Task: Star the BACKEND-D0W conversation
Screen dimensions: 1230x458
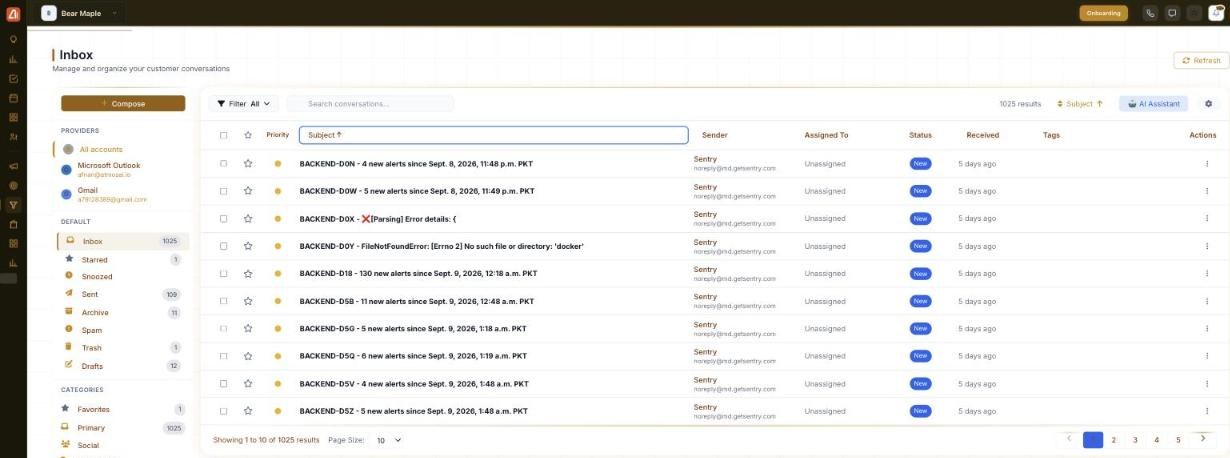Action: 248,191
